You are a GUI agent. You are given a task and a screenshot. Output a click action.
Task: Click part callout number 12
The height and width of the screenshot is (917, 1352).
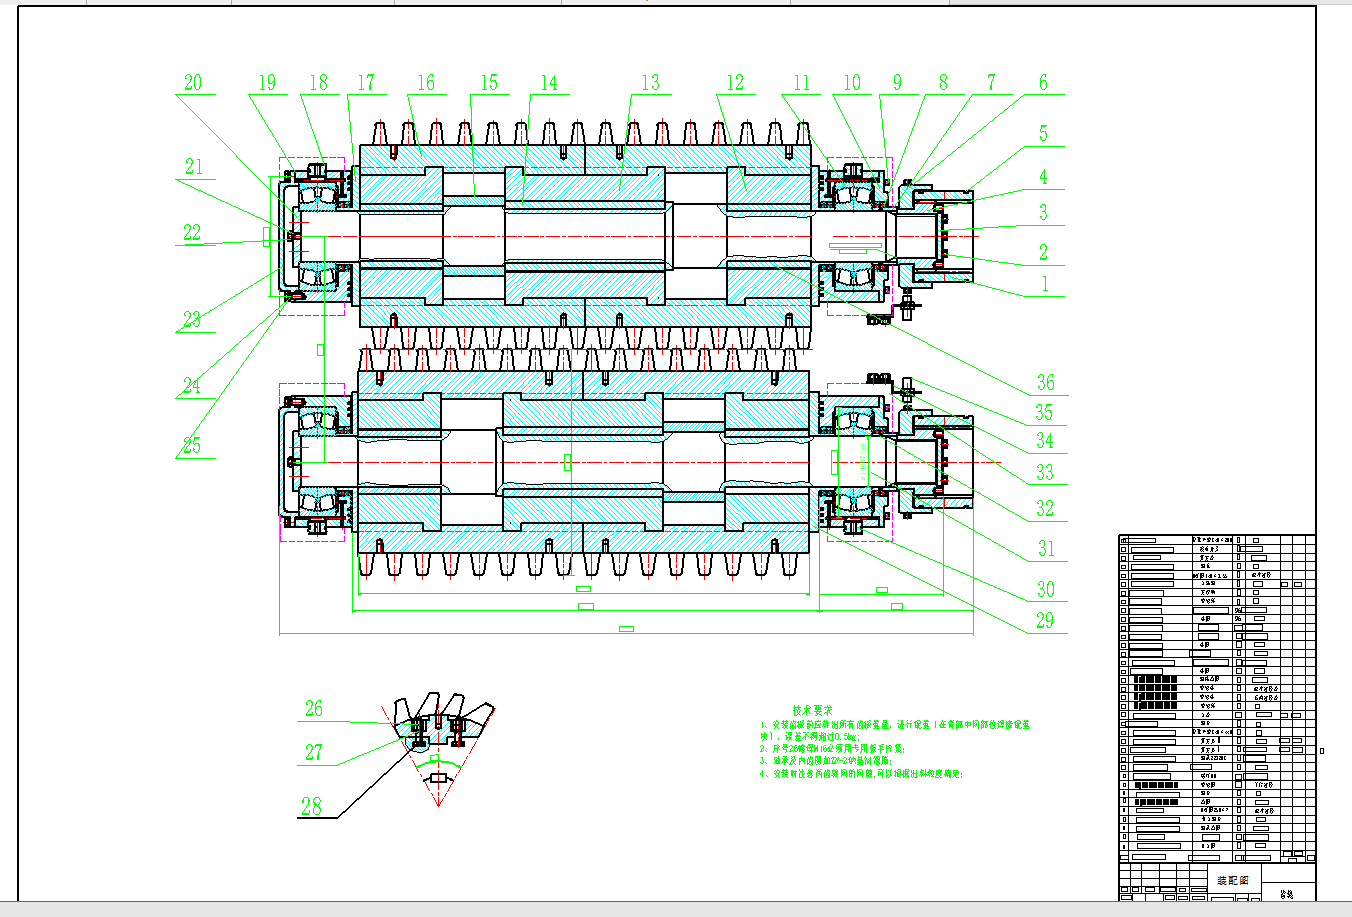pos(736,83)
